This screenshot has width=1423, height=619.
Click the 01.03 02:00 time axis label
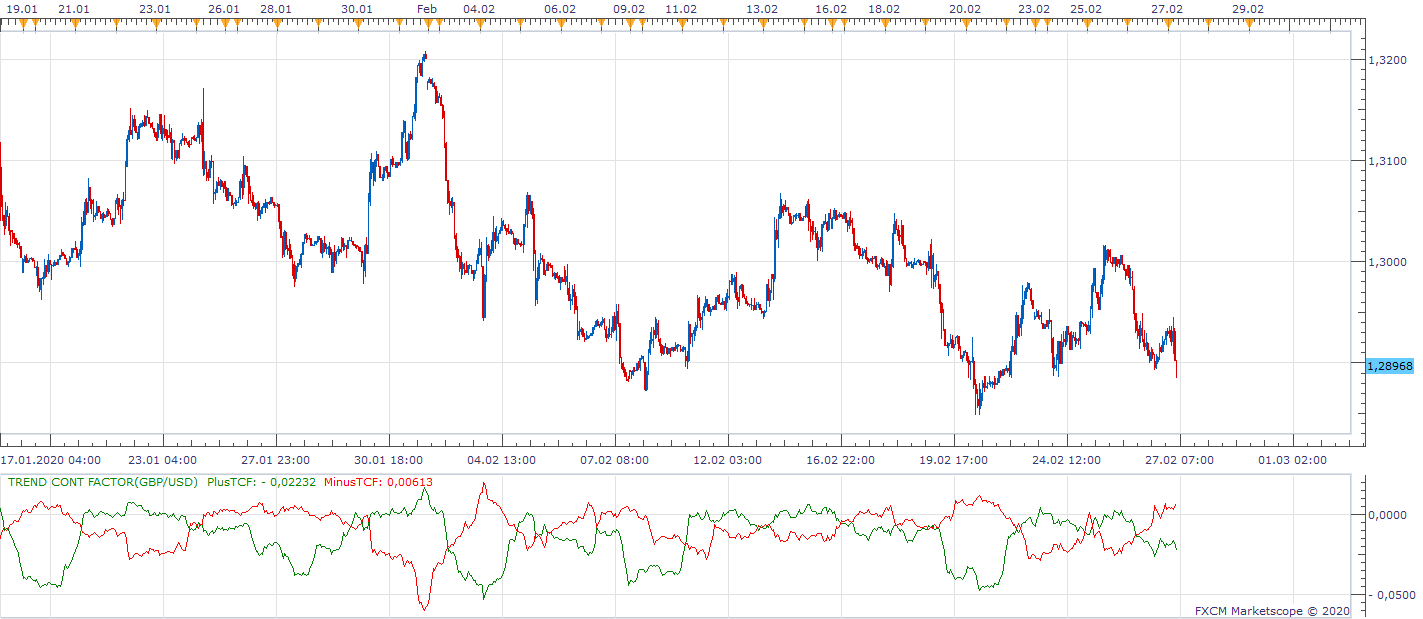point(1293,460)
